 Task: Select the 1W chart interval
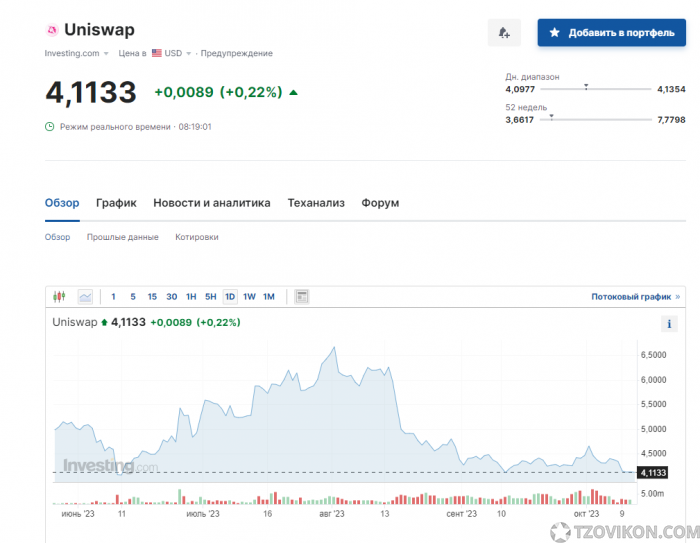249,297
